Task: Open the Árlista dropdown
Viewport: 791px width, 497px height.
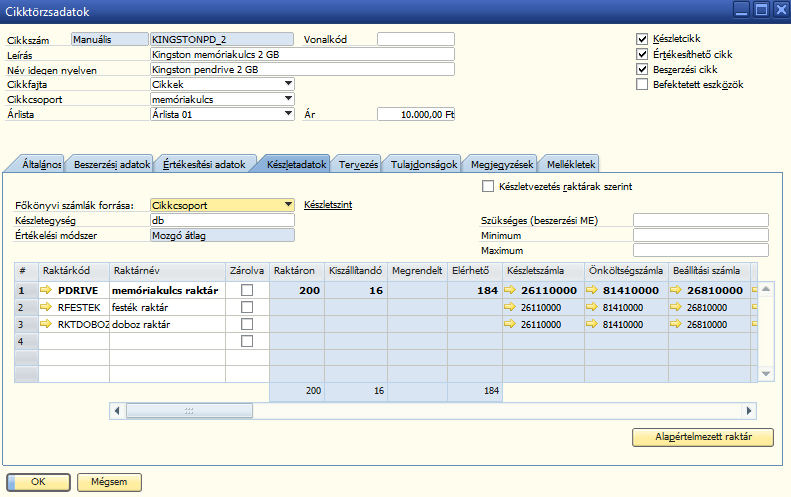Action: tap(288, 114)
